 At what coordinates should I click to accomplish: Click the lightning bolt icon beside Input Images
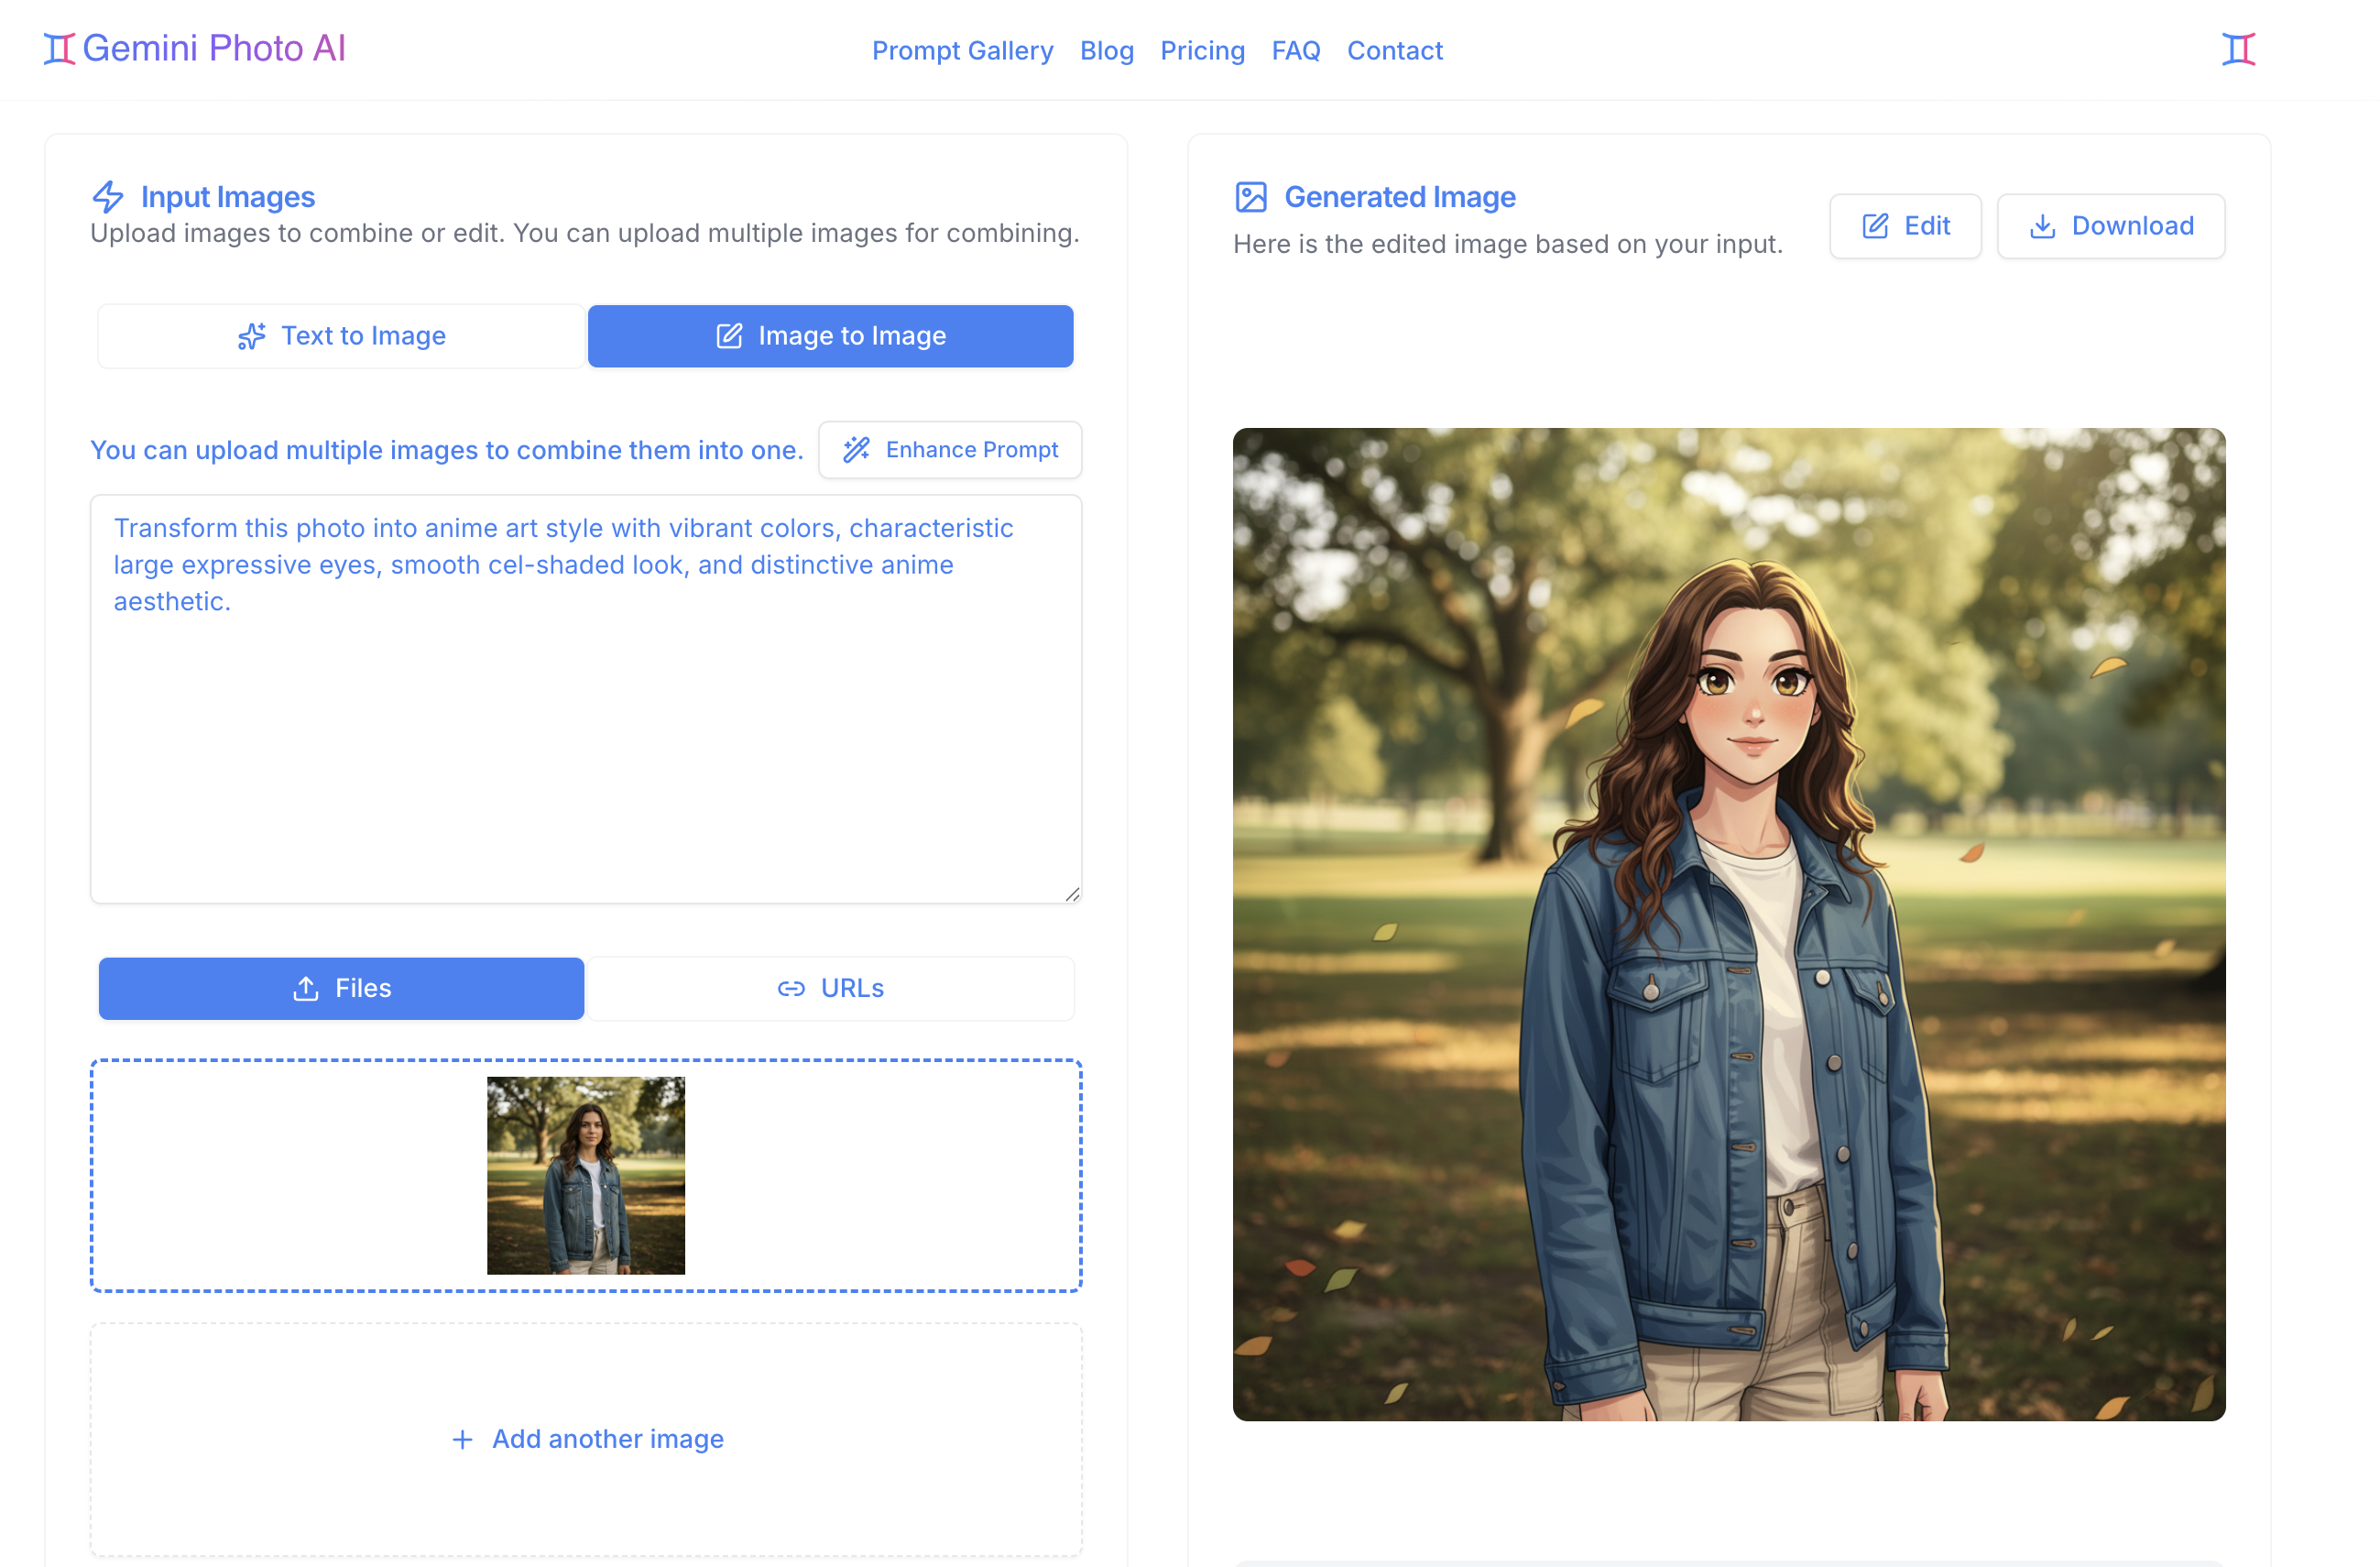(x=109, y=196)
